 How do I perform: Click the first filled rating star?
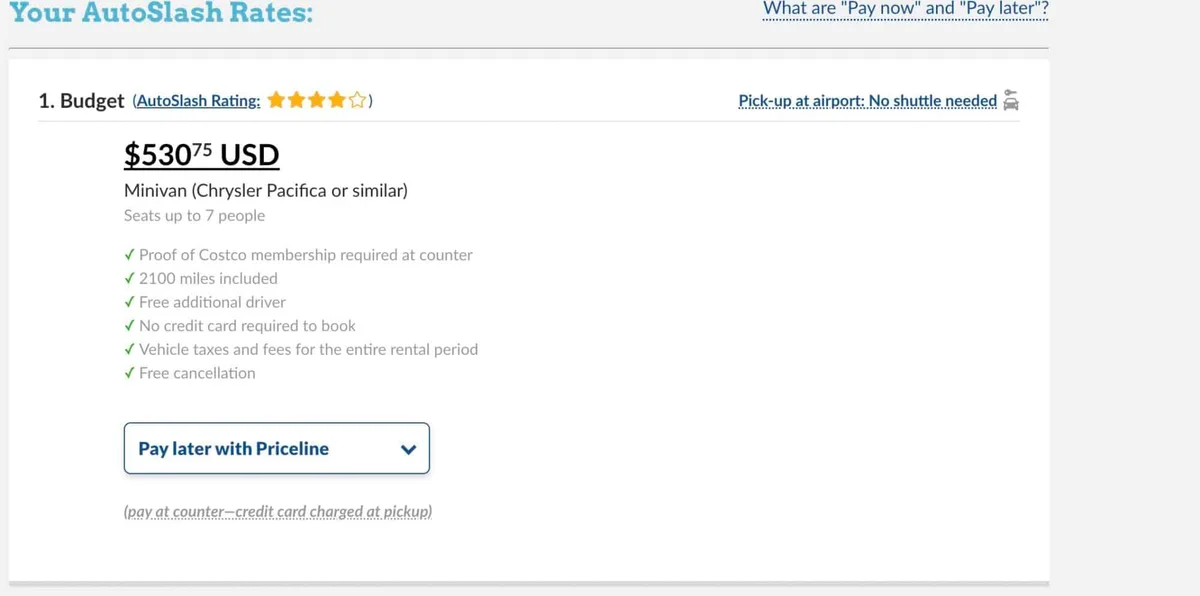276,101
